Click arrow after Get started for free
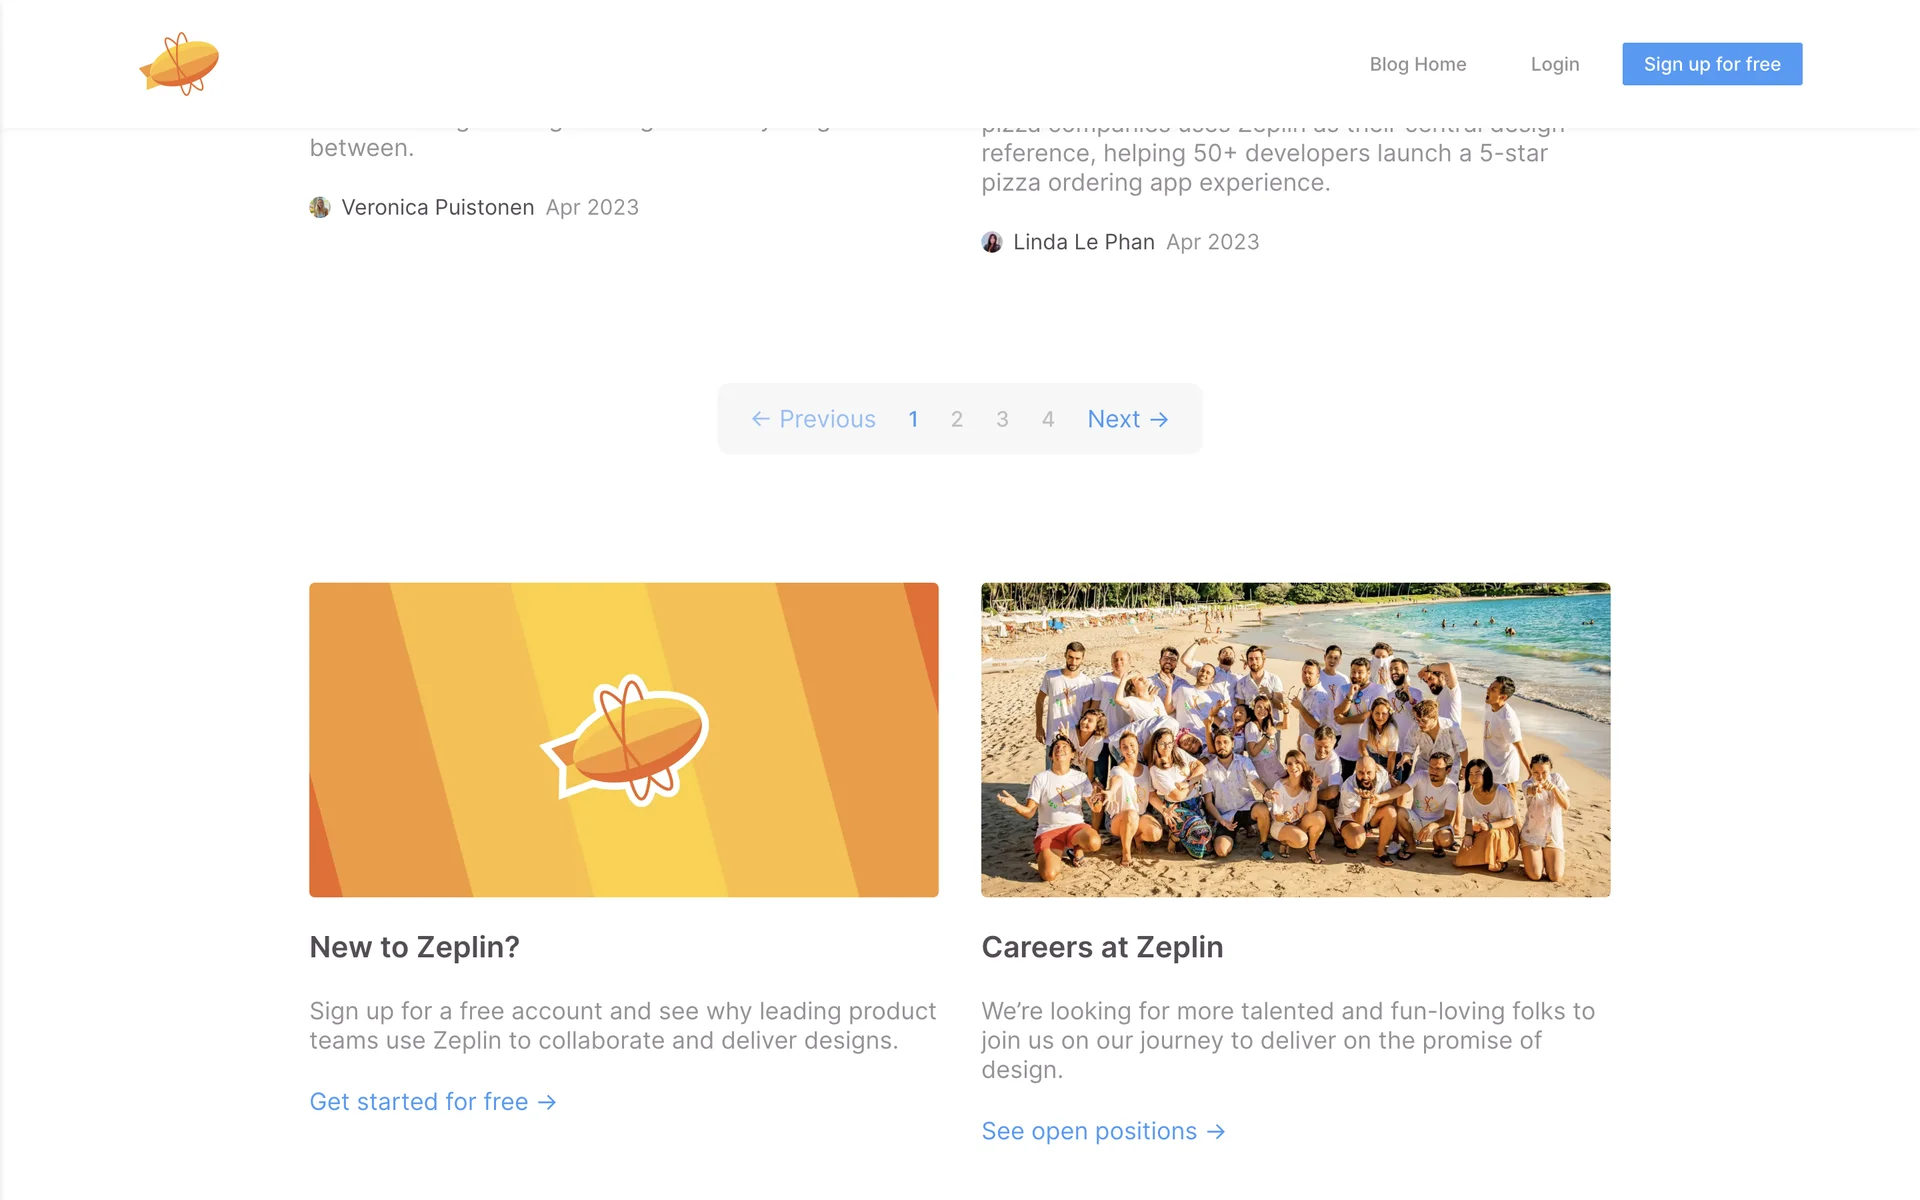 coord(547,1102)
